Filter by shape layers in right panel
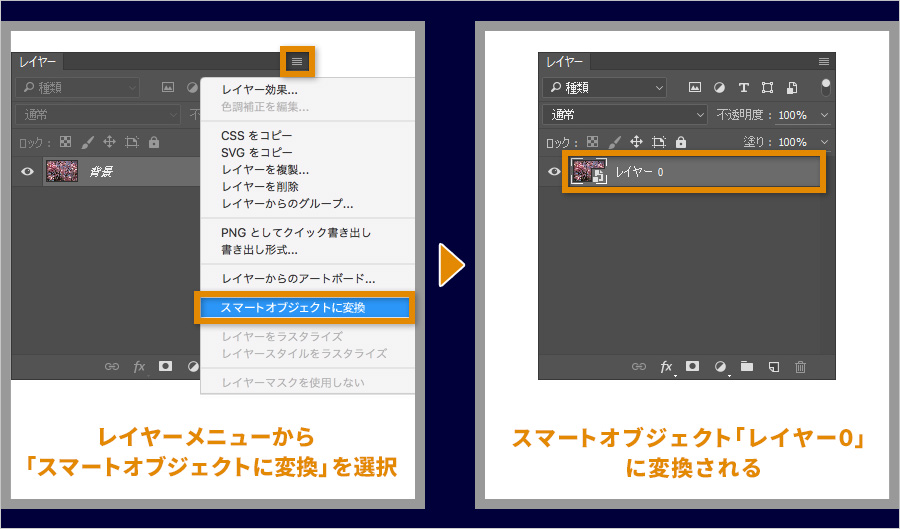 [x=767, y=88]
